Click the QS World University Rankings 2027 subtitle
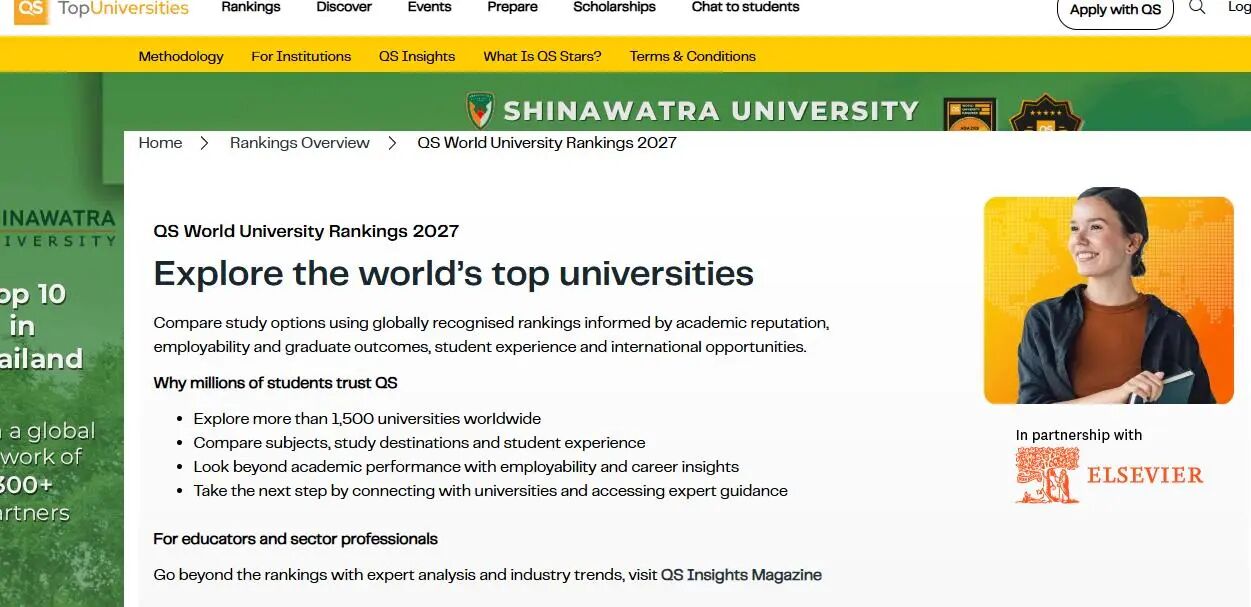 pyautogui.click(x=306, y=231)
